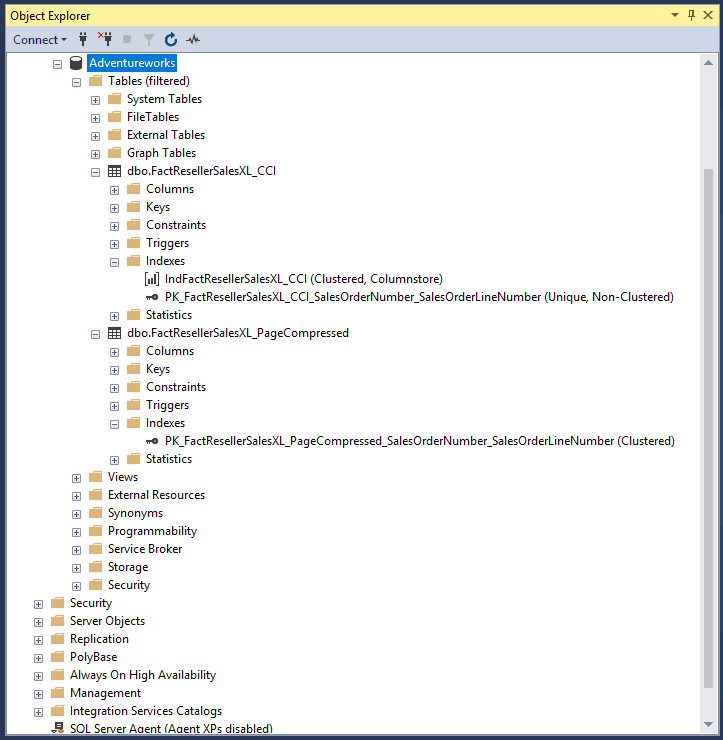Expand the System Tables folder
The height and width of the screenshot is (740, 723).
[x=95, y=100]
